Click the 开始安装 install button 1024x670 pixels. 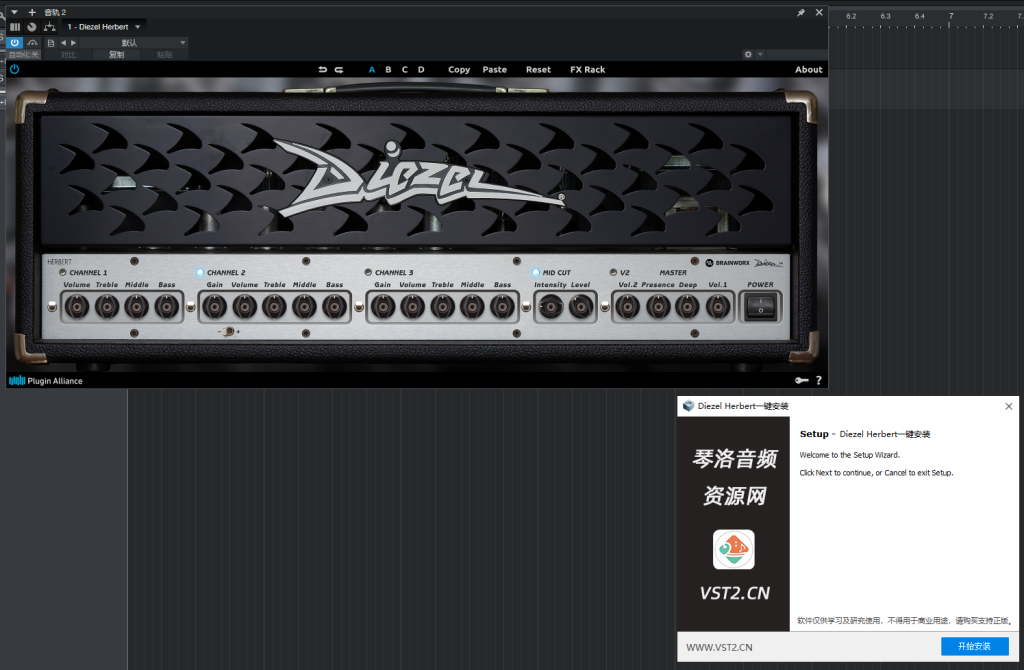(974, 646)
